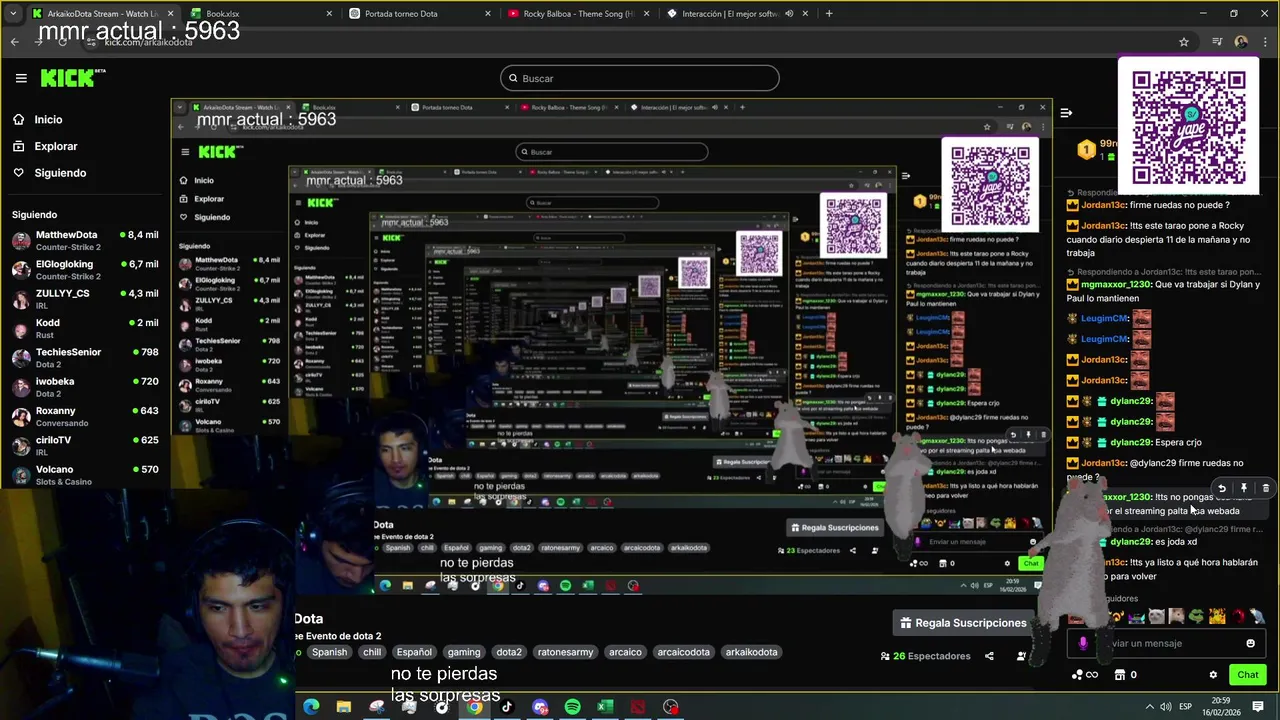Send message with green Chat button
Screen dimensions: 1280x720
[1247, 675]
